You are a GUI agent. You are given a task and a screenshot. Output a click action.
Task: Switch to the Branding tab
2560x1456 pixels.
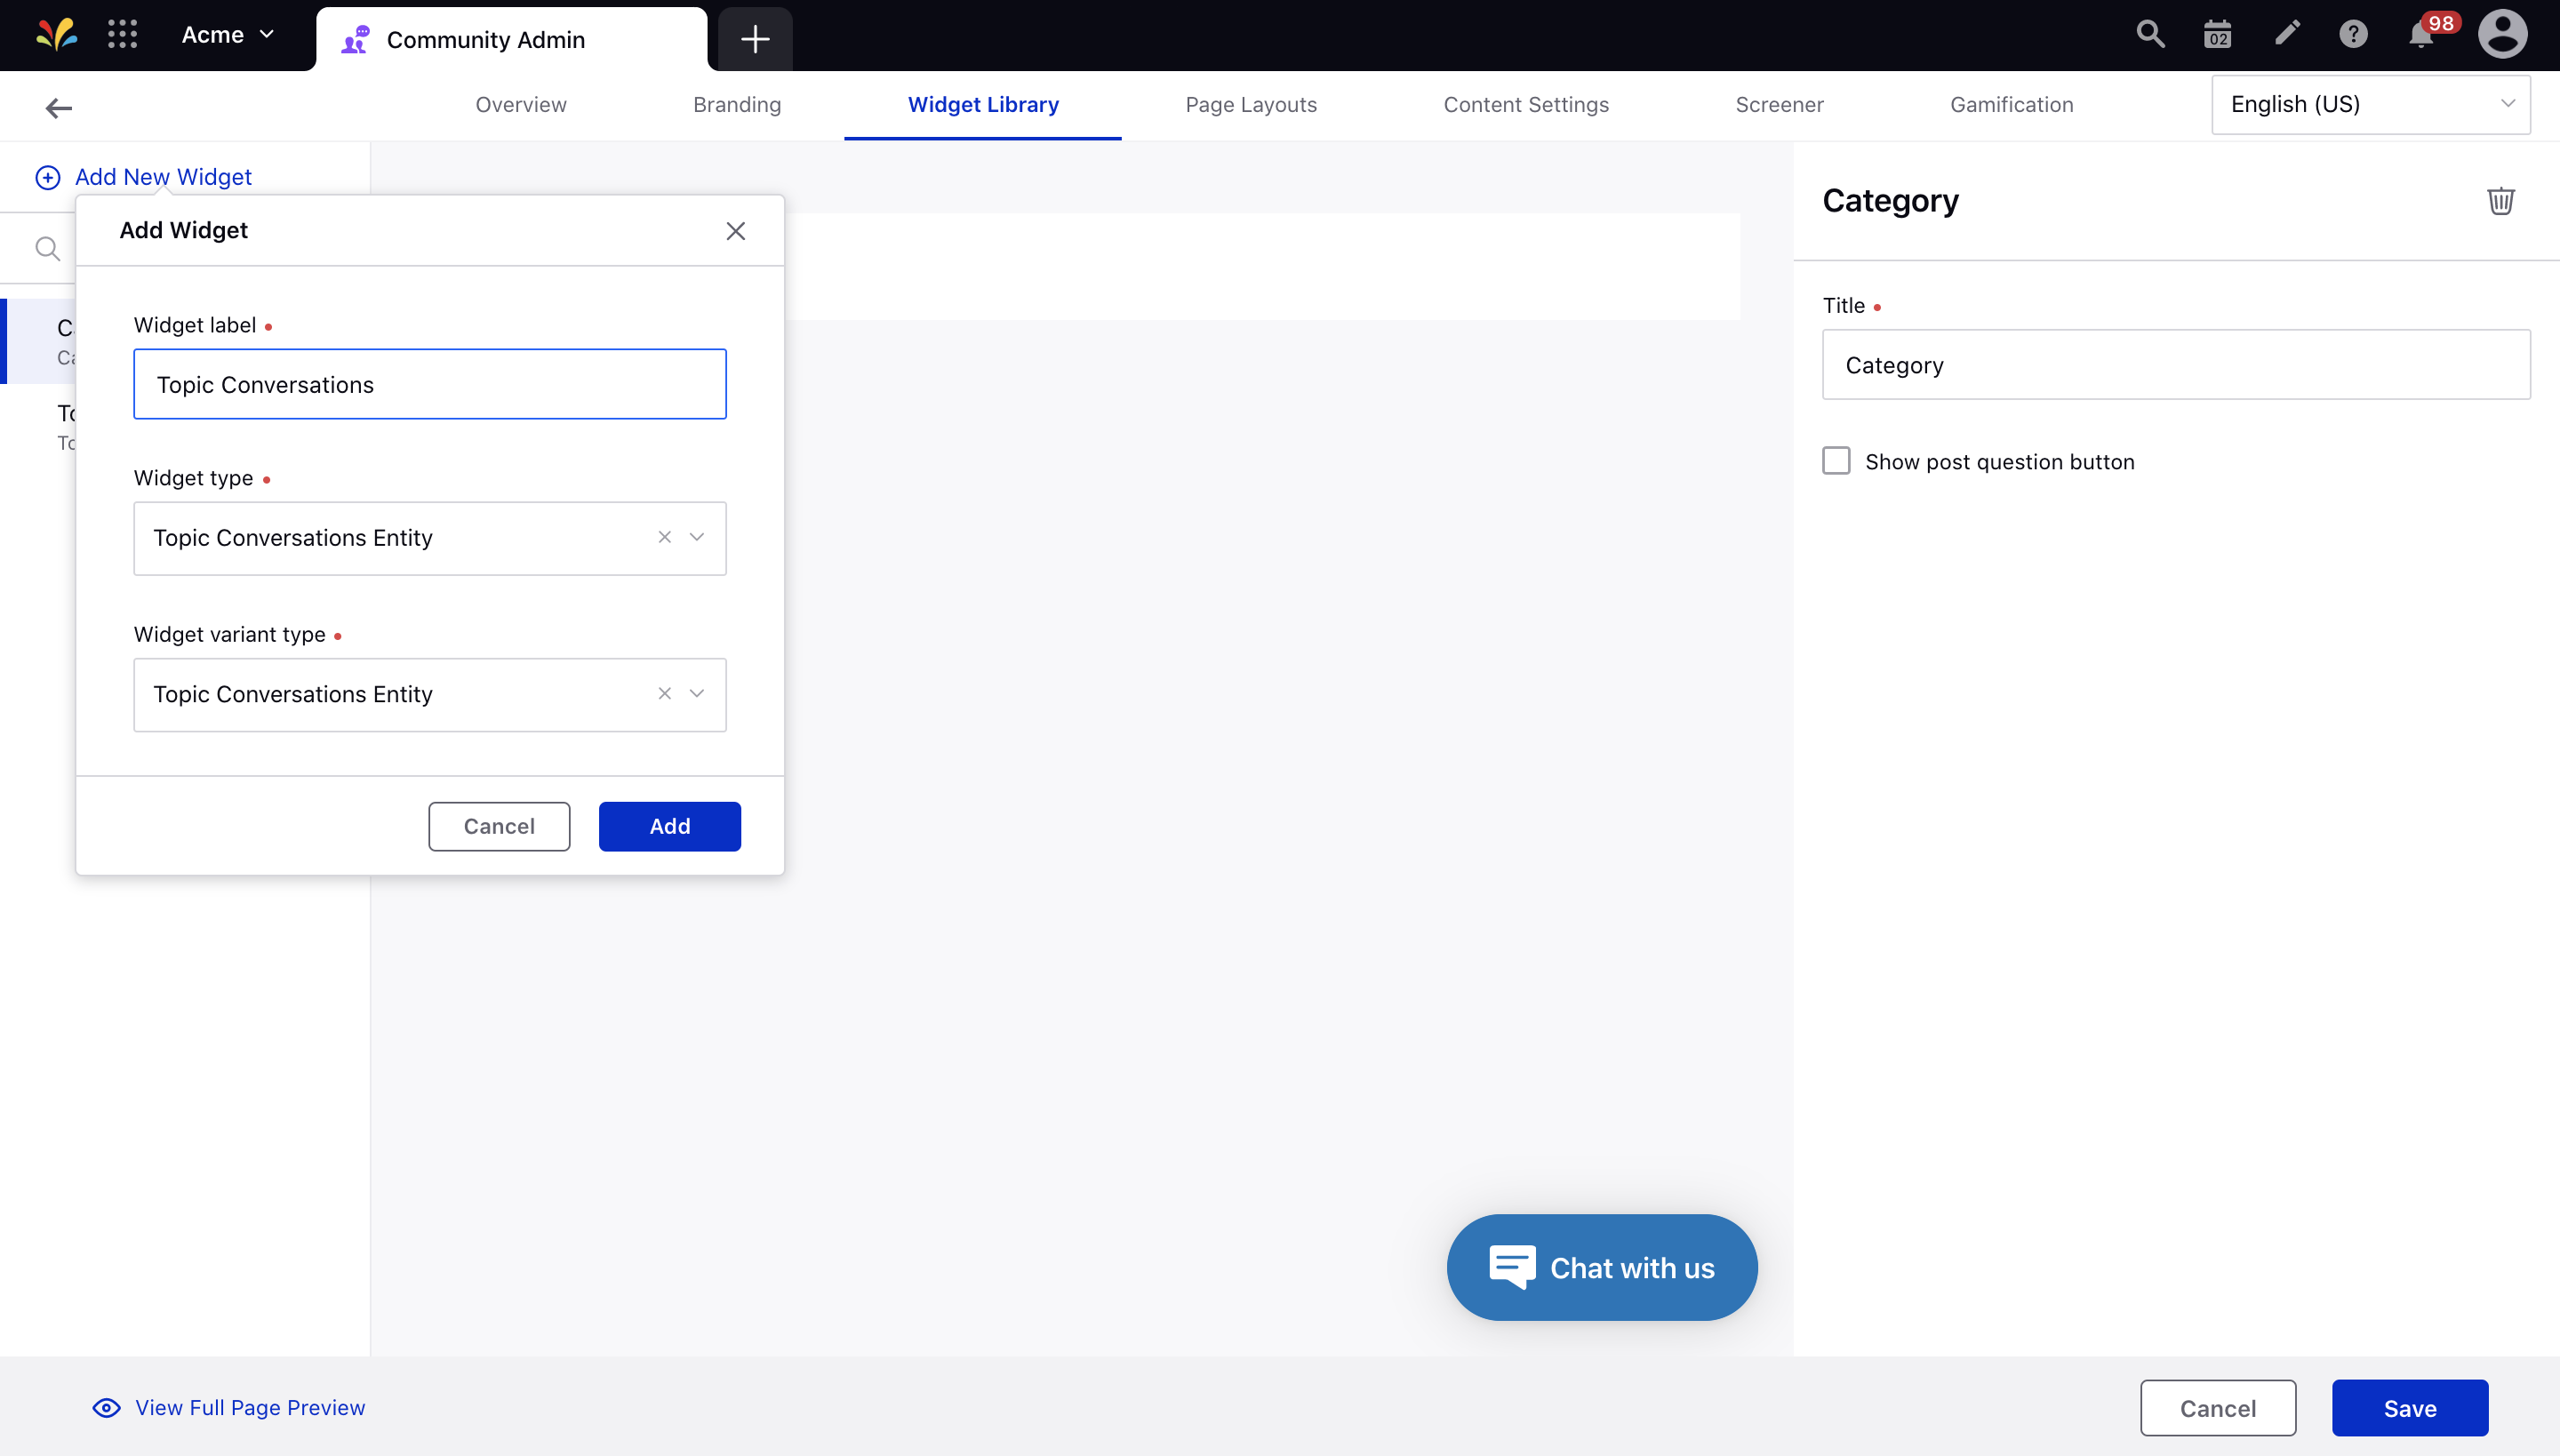(x=737, y=106)
